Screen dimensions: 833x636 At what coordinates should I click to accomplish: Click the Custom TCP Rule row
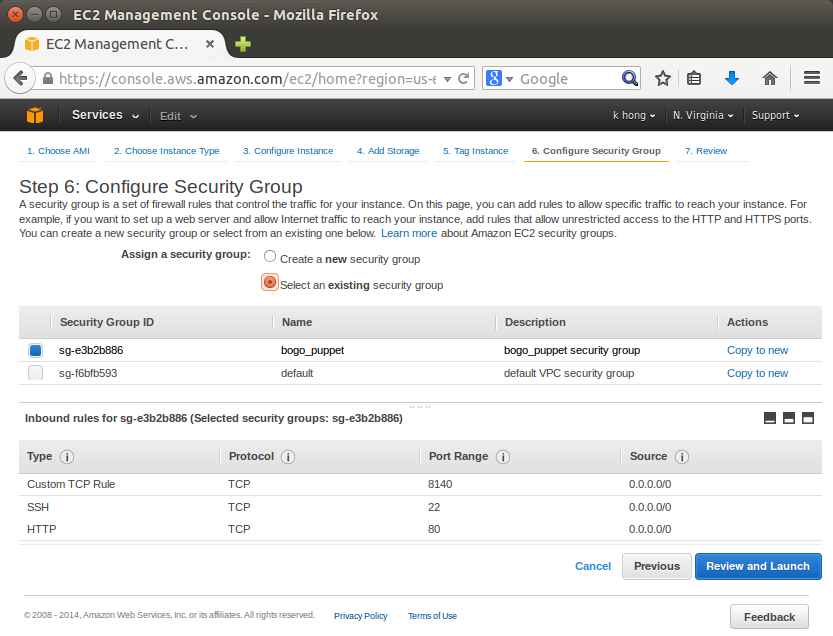point(420,484)
